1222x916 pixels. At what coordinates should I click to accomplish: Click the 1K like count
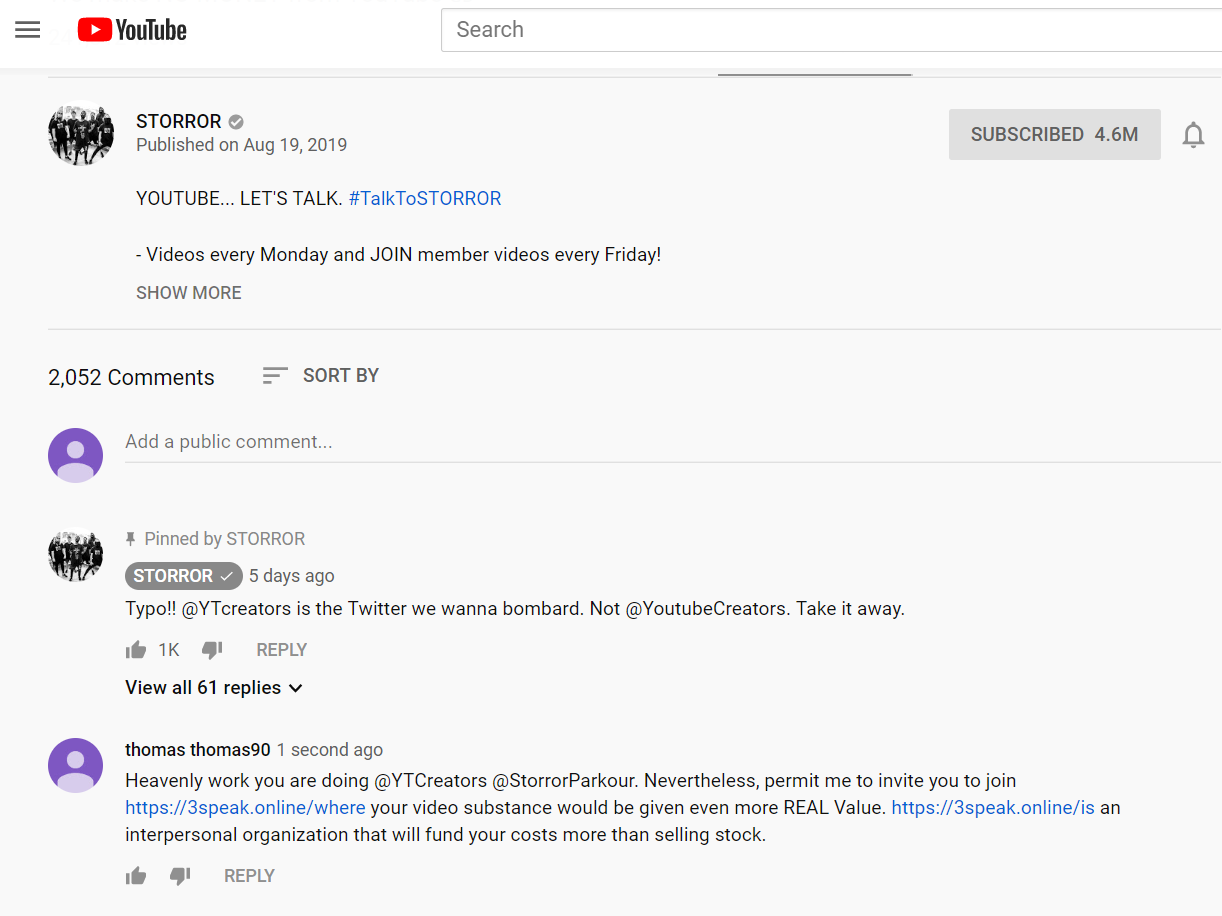click(x=168, y=650)
